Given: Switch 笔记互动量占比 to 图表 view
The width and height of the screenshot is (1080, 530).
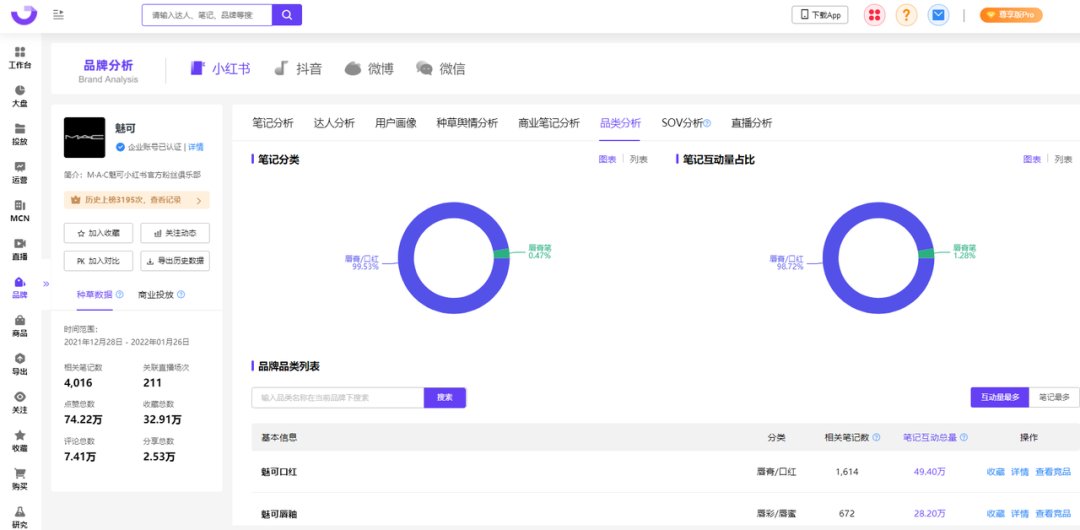Looking at the screenshot, I should click(1032, 159).
